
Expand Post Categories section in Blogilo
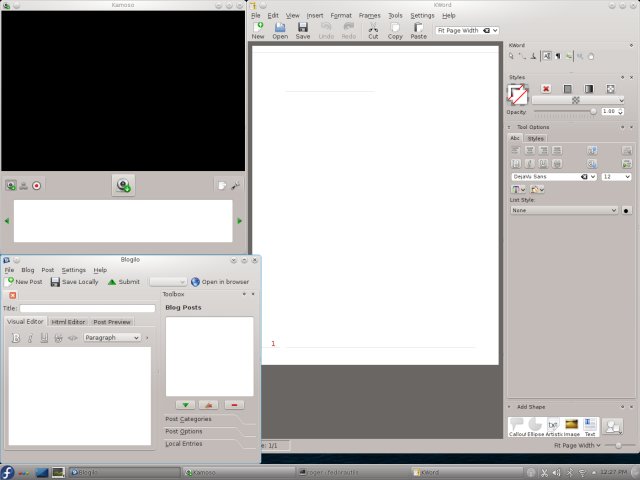point(188,419)
